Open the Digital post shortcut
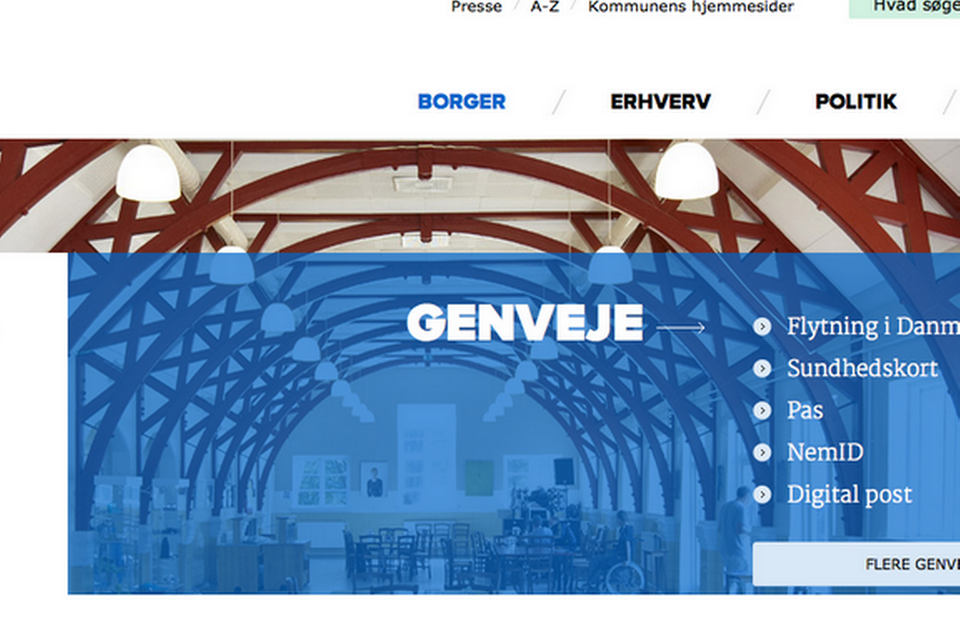This screenshot has width=960, height=640. (849, 495)
